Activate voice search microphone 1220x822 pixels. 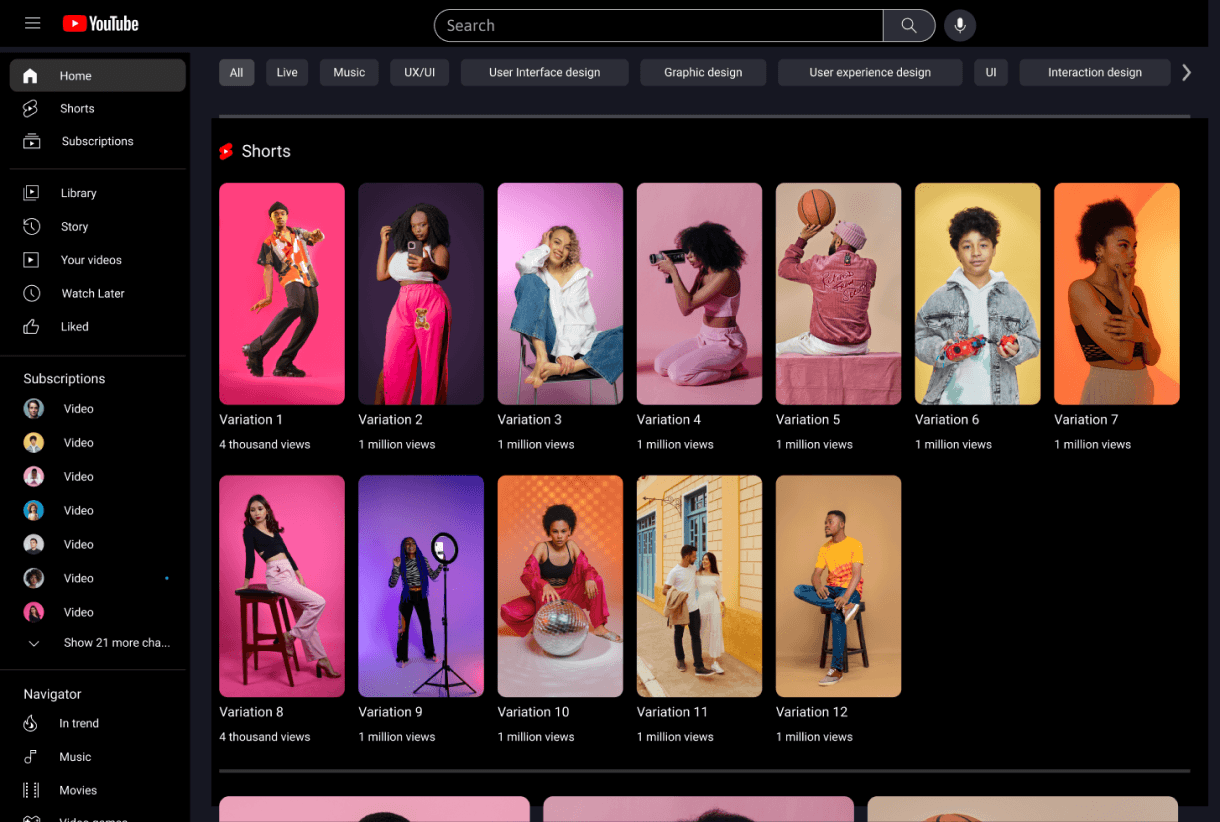point(960,26)
